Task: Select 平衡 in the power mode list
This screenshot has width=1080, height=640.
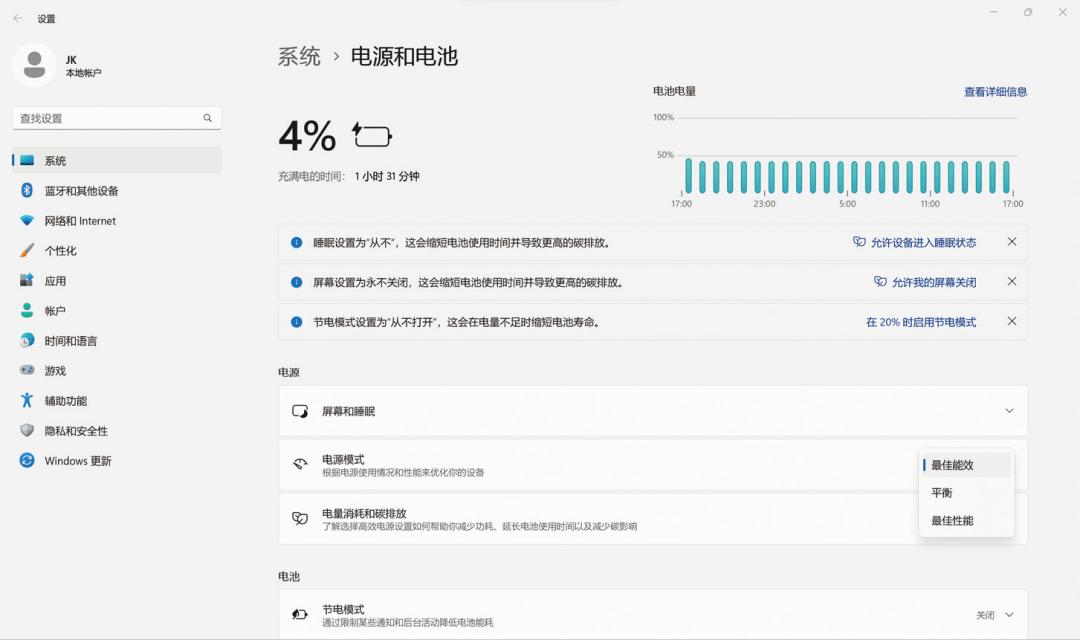Action: click(944, 492)
